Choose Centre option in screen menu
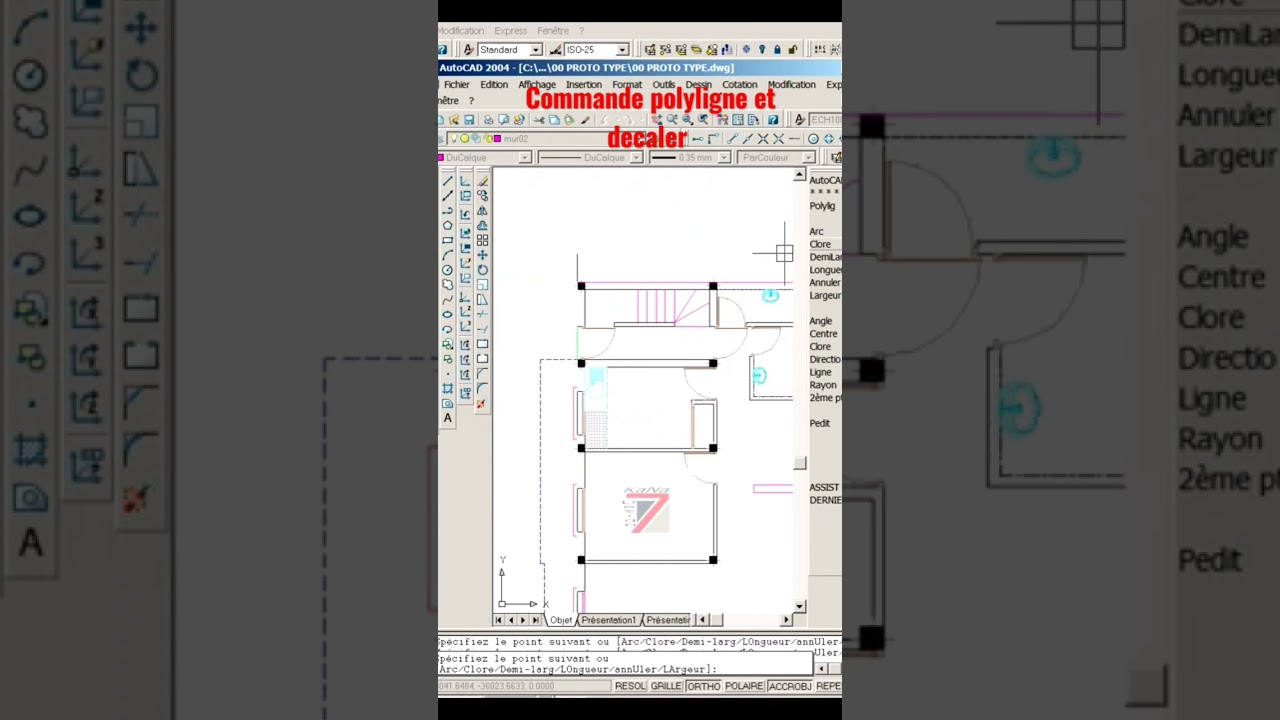The width and height of the screenshot is (1280, 720). tap(823, 334)
